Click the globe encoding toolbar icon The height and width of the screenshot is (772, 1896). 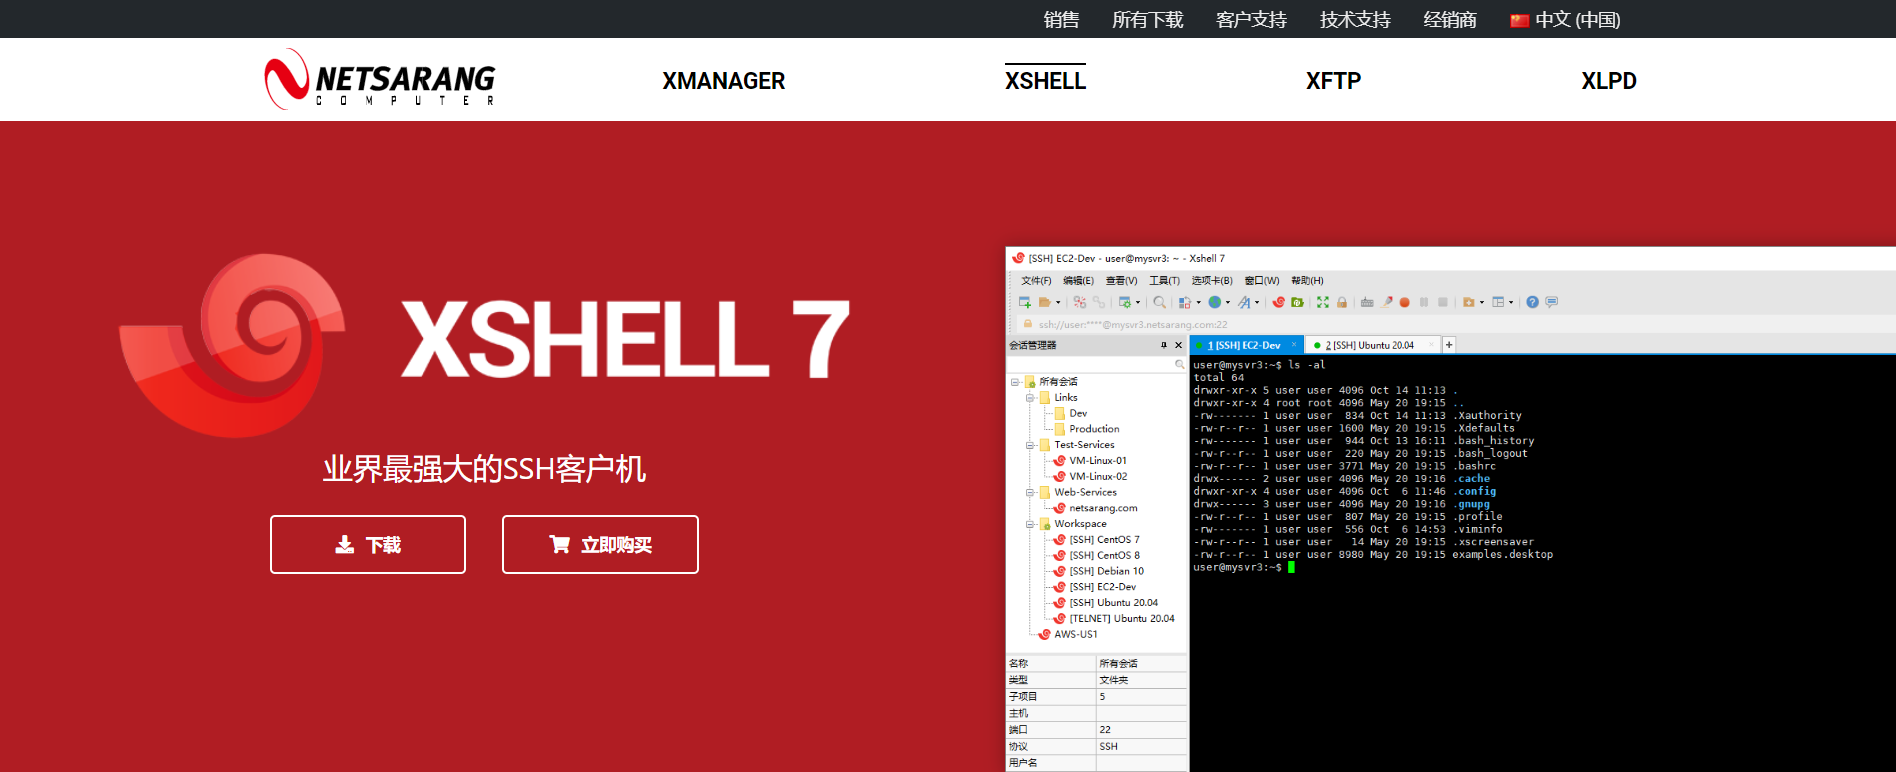click(x=1215, y=302)
